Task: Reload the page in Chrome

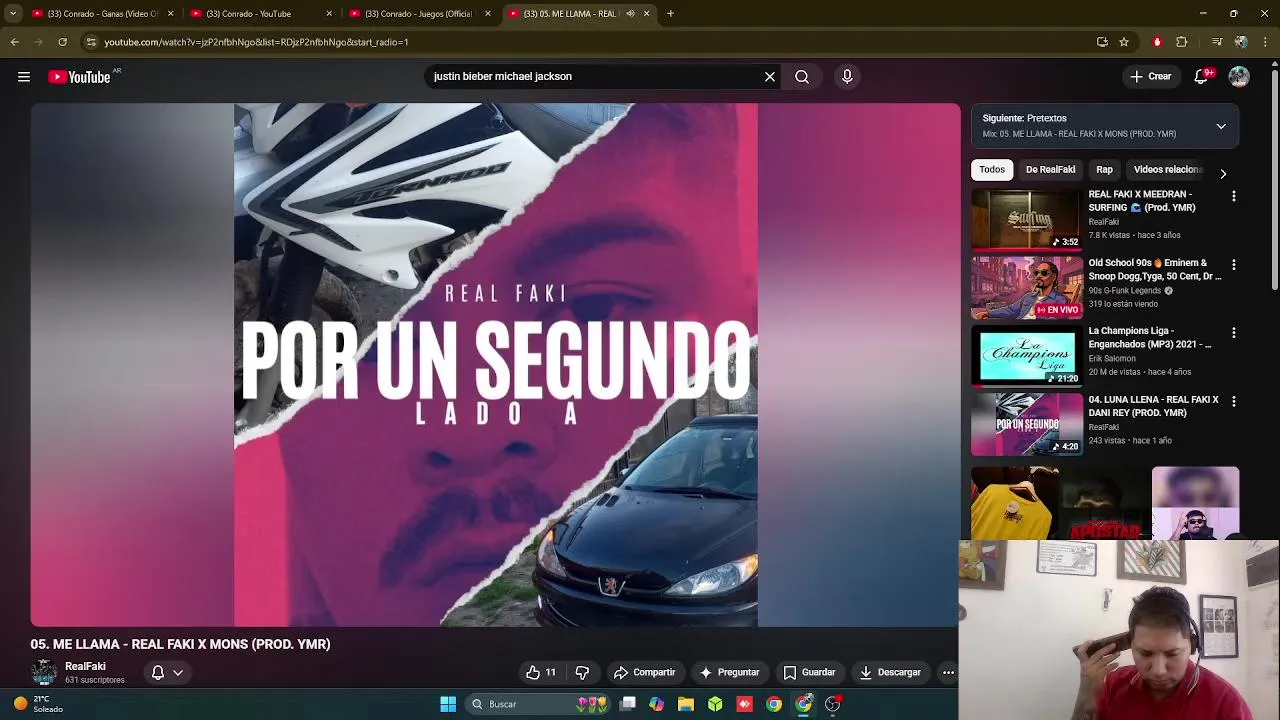Action: [x=62, y=42]
